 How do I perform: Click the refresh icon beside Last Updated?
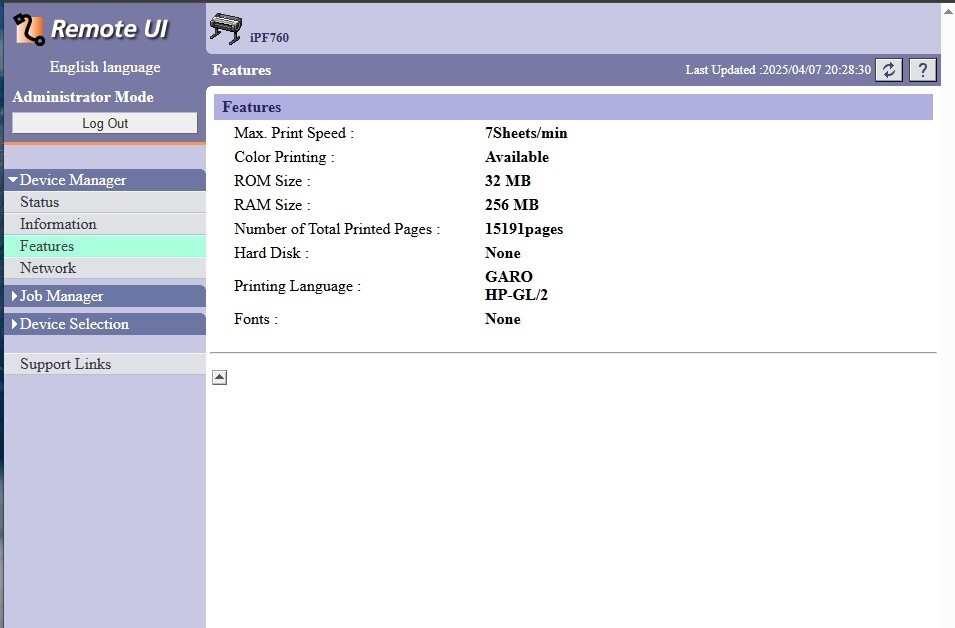889,70
